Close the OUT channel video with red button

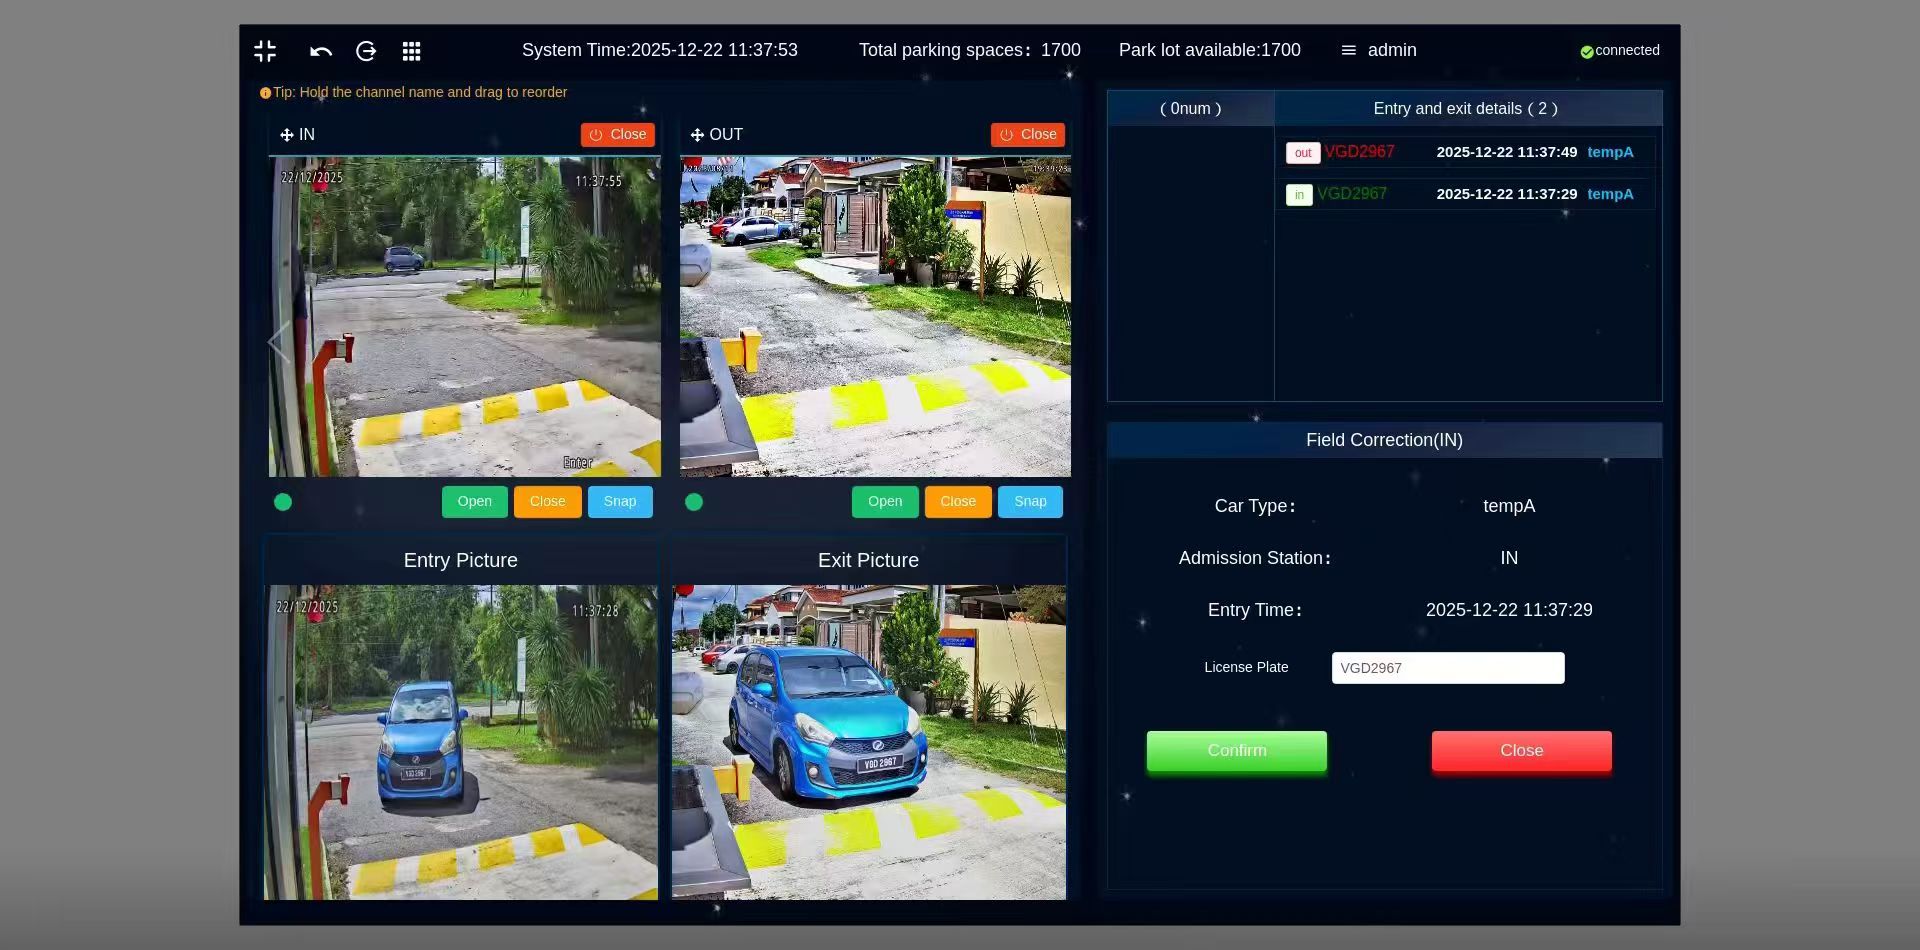(1028, 135)
